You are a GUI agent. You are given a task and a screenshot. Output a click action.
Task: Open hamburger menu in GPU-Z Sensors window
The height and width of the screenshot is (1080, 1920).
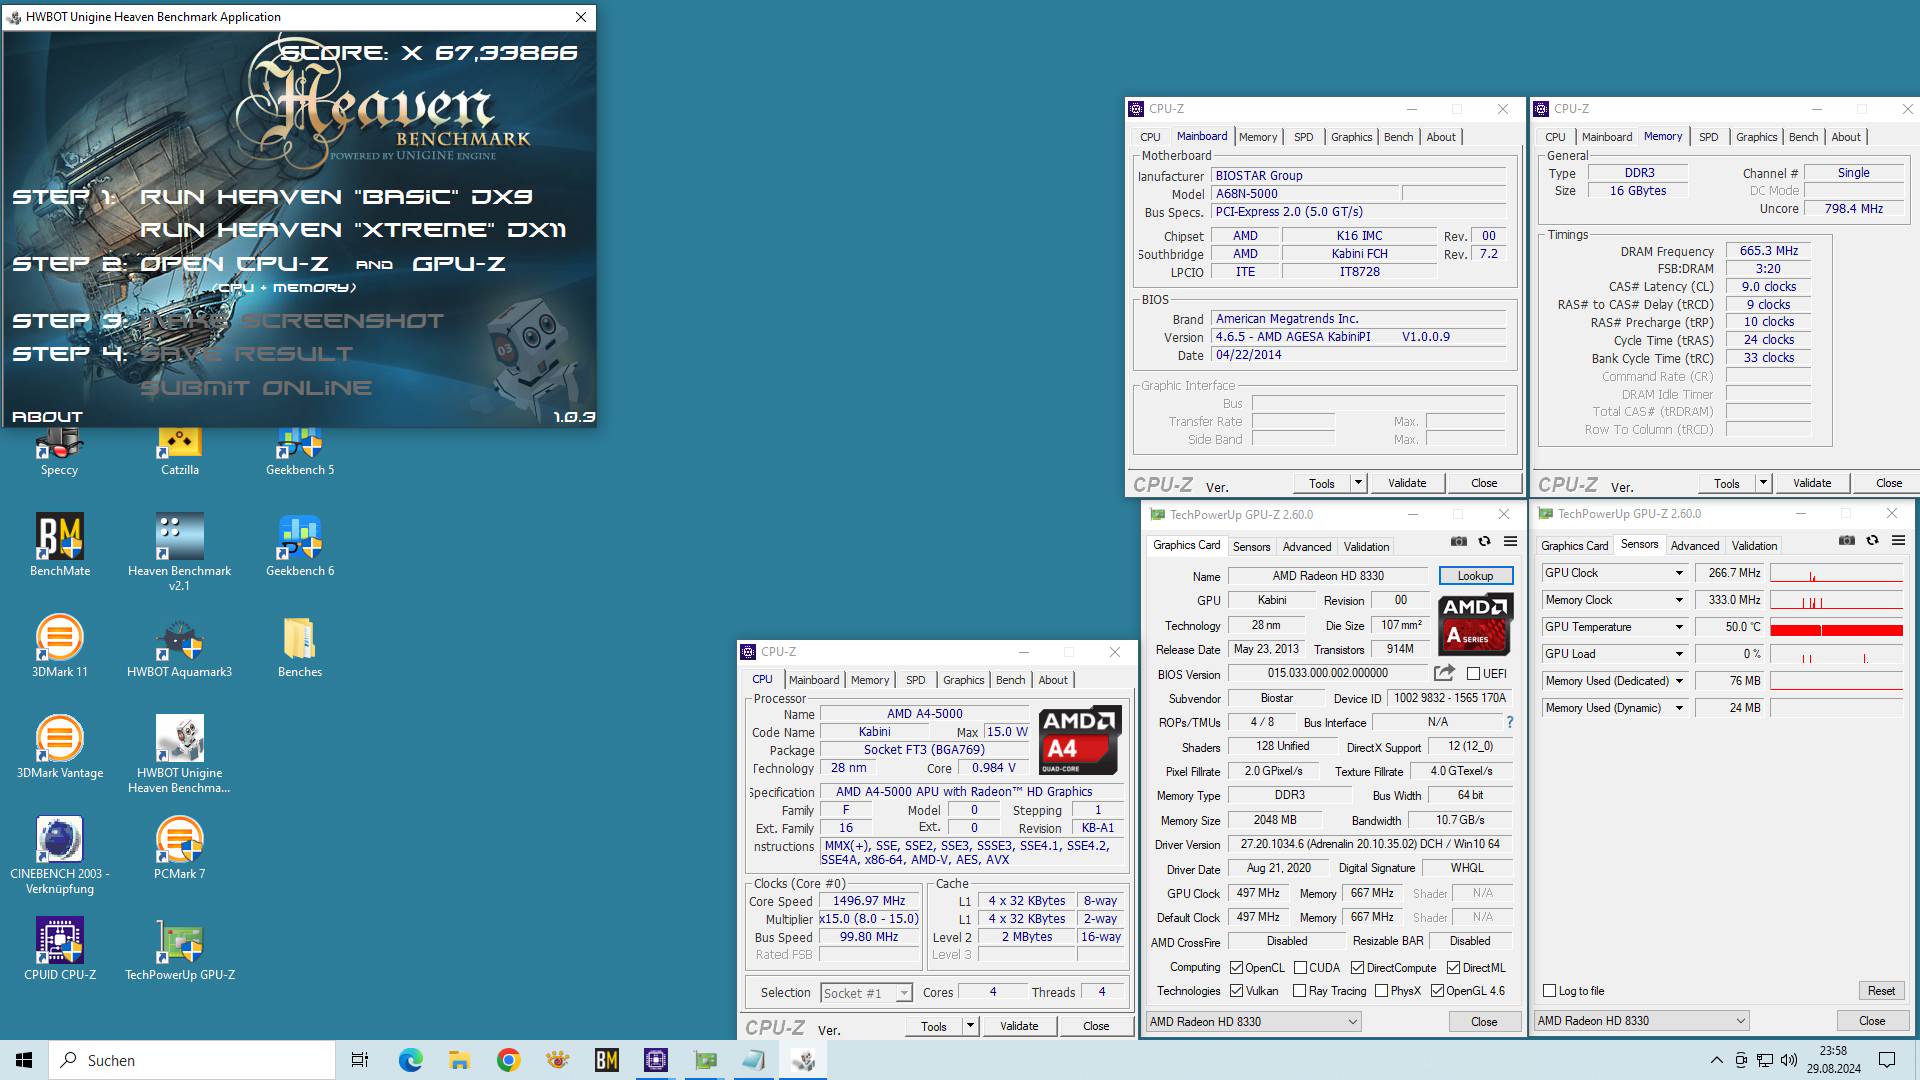[x=1898, y=540]
